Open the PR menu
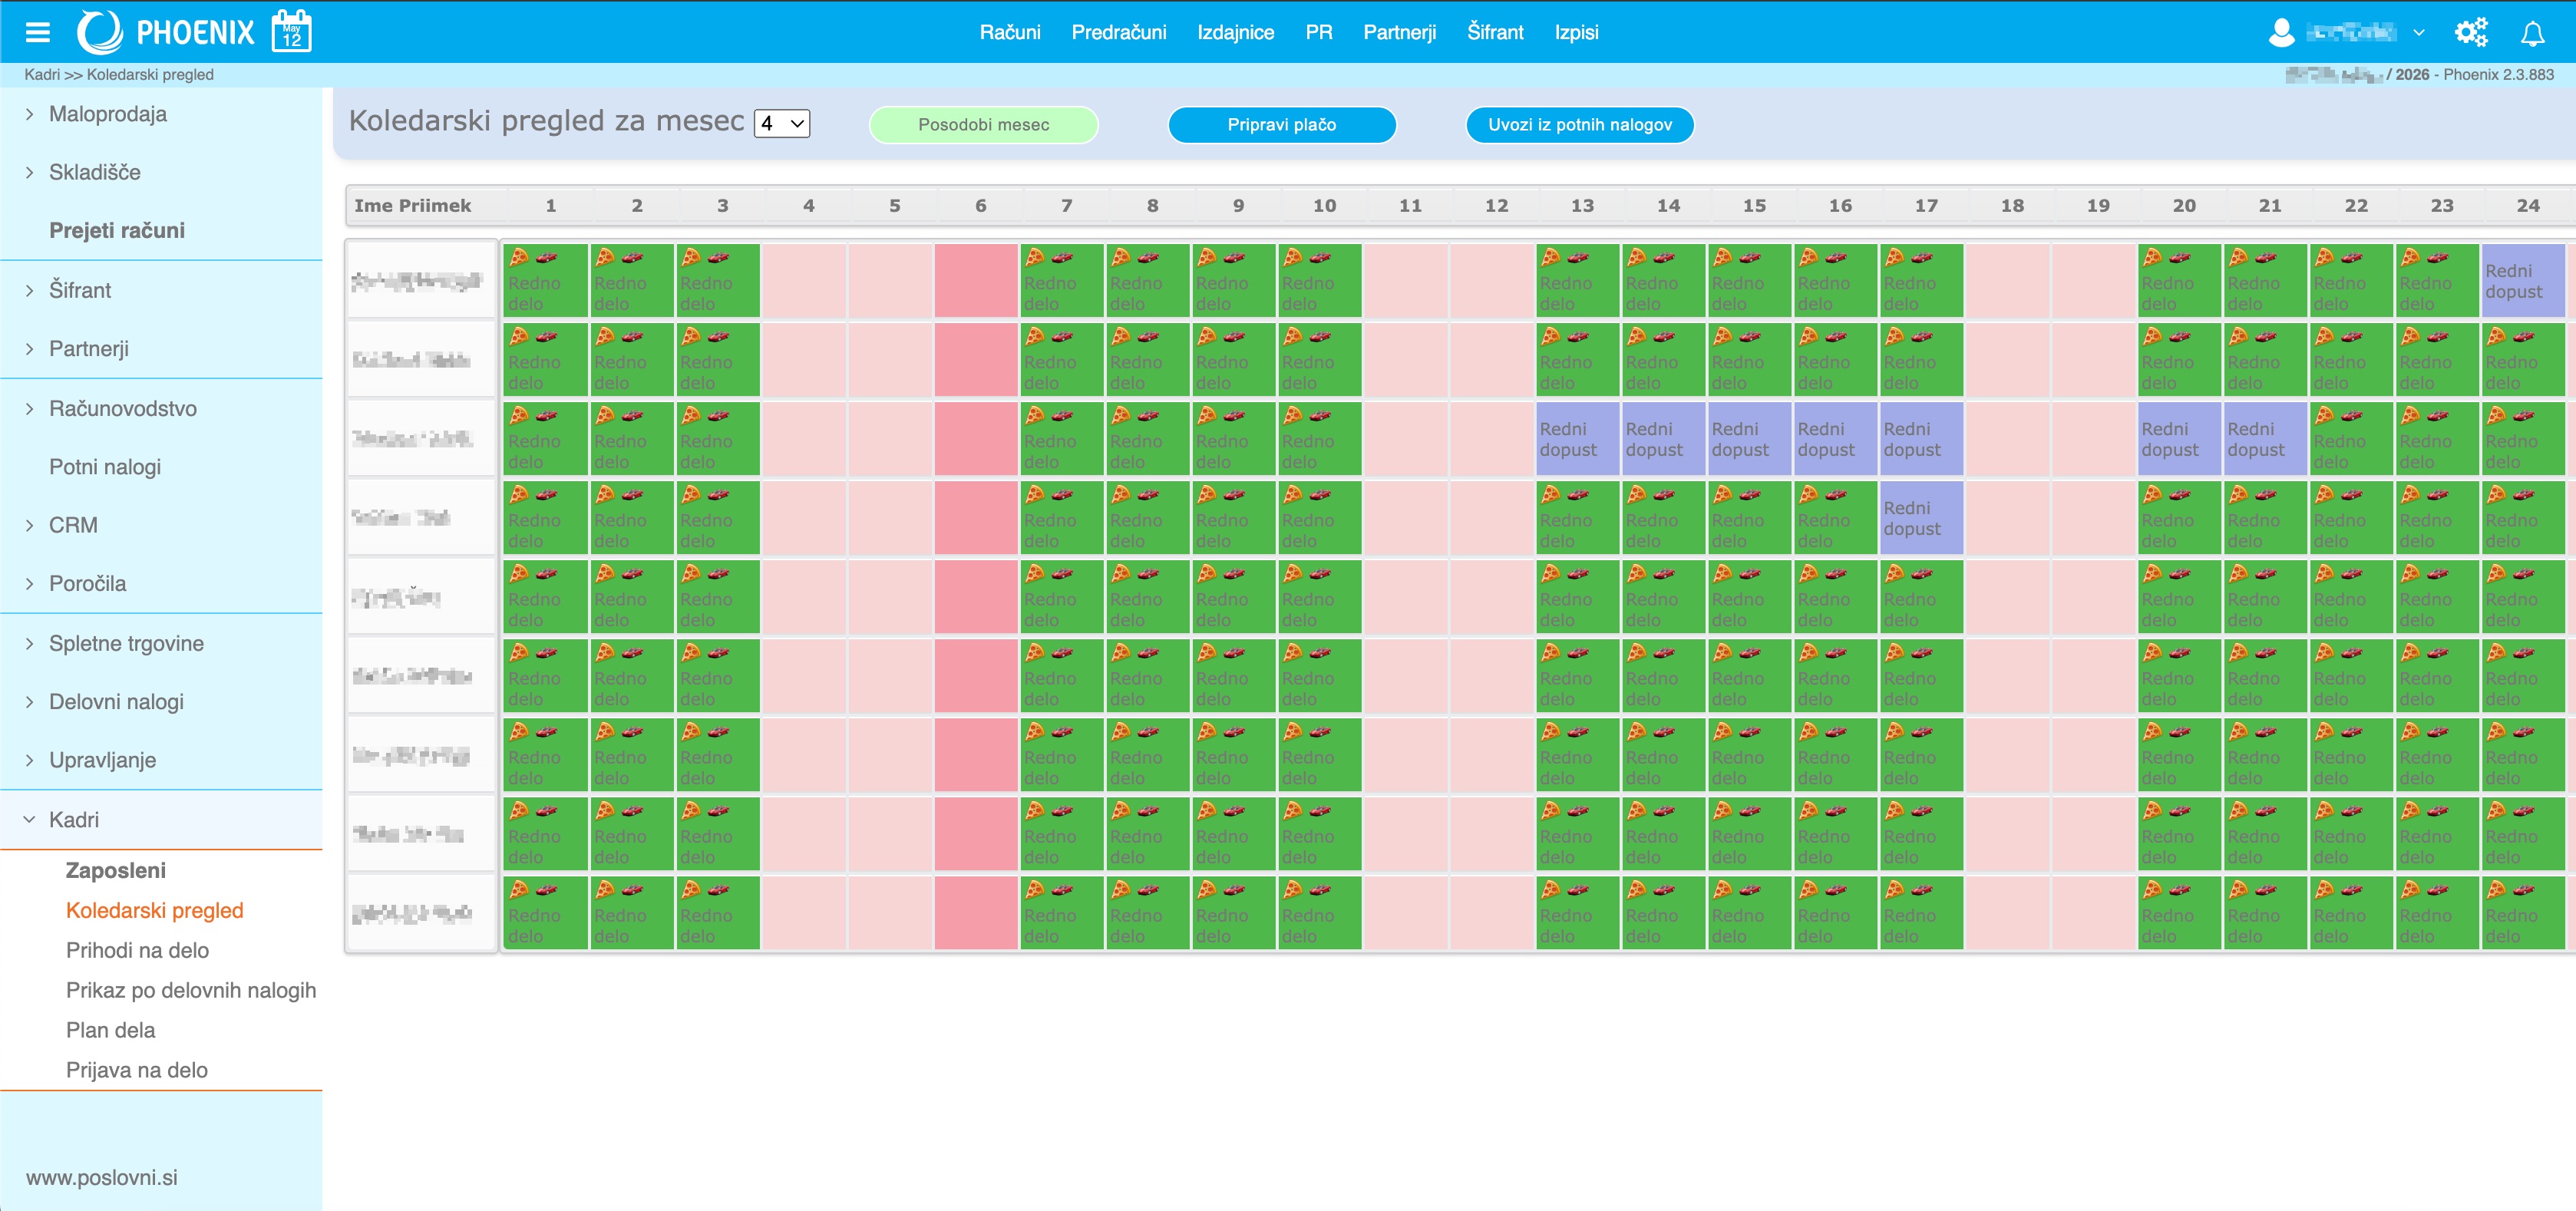The image size is (2576, 1211). click(x=1318, y=32)
